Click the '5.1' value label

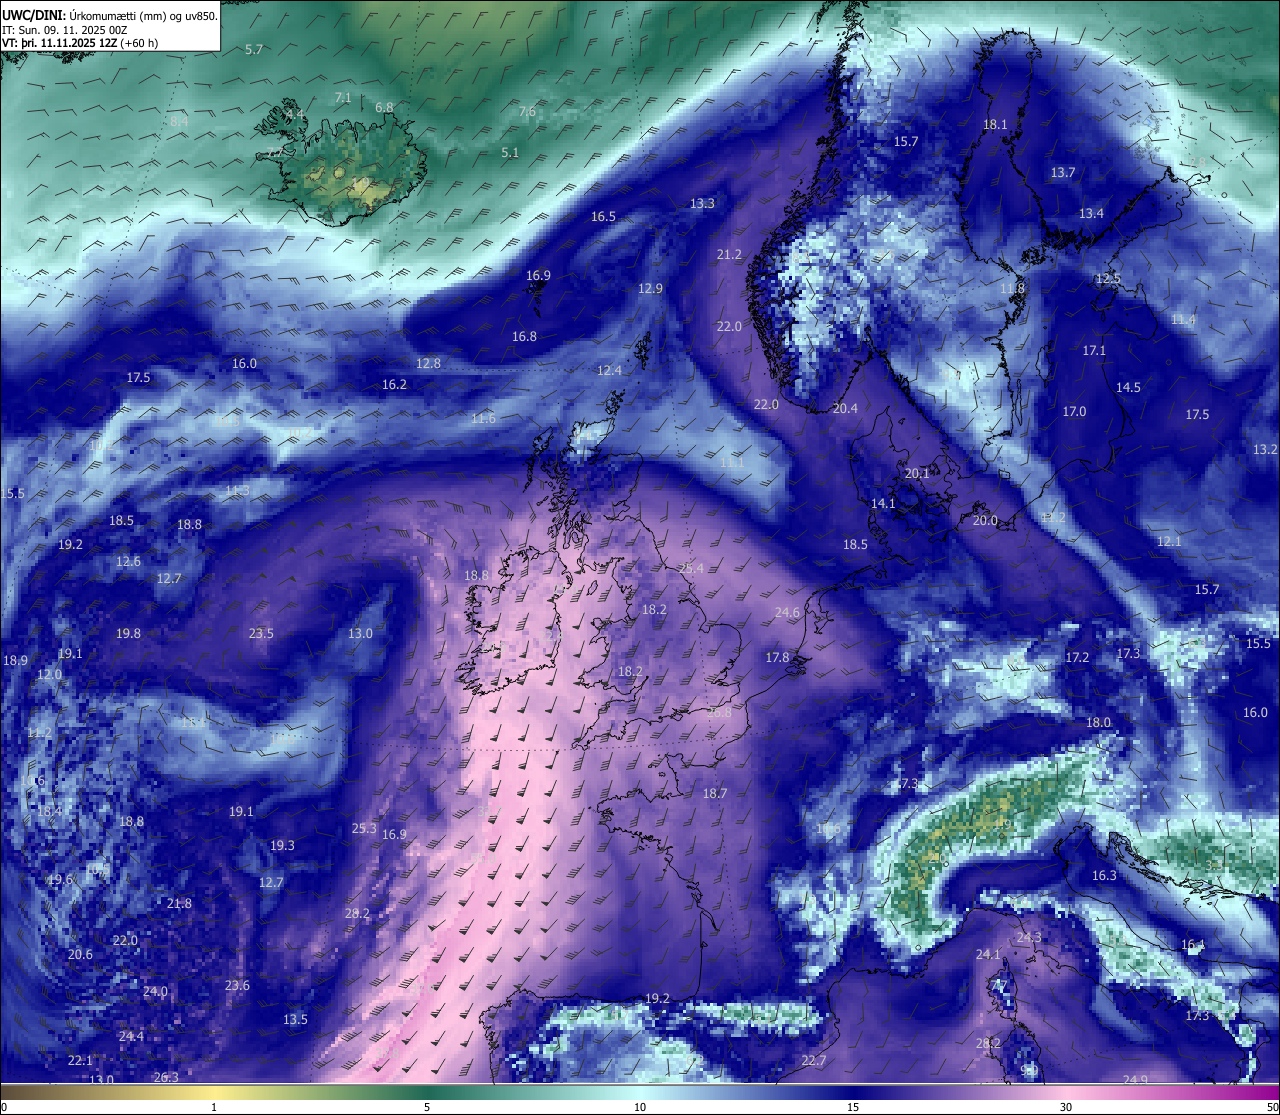510,153
